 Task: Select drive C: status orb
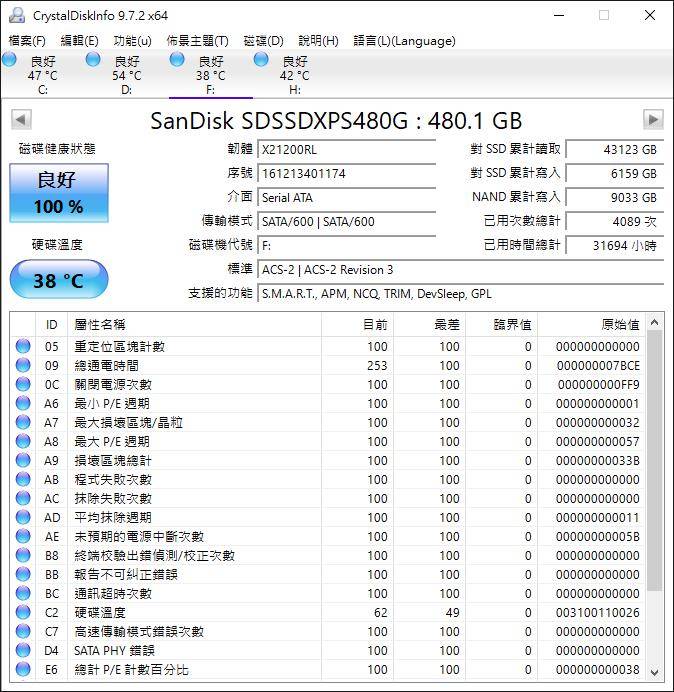(x=10, y=60)
